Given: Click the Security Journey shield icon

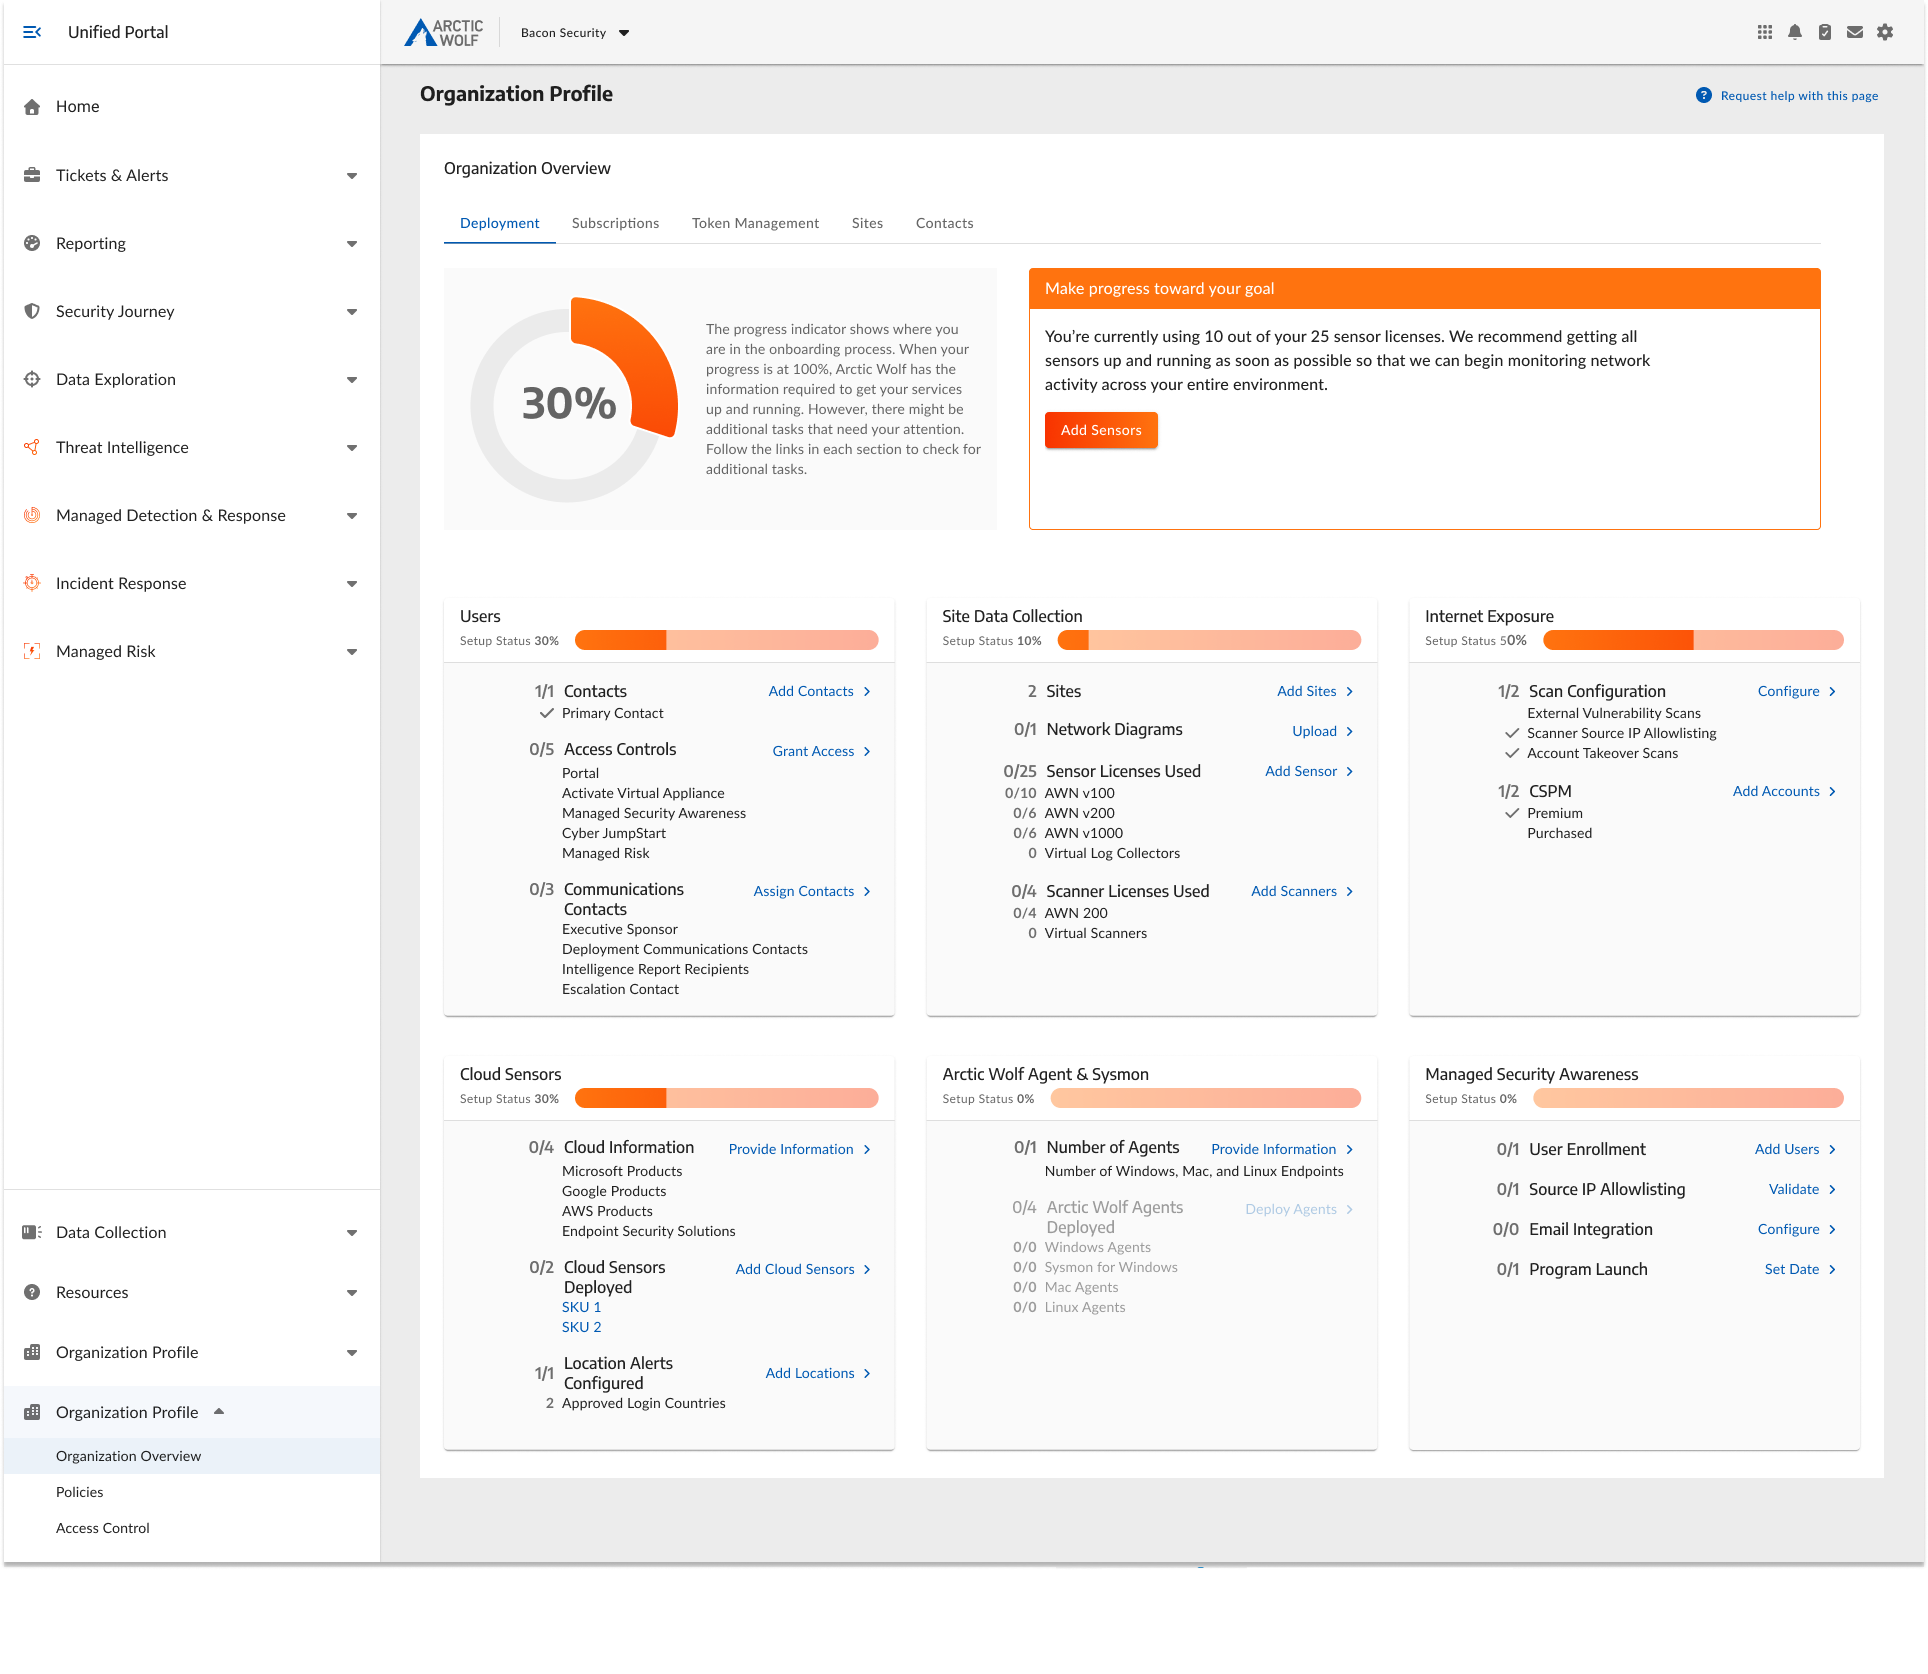Looking at the screenshot, I should pos(32,311).
